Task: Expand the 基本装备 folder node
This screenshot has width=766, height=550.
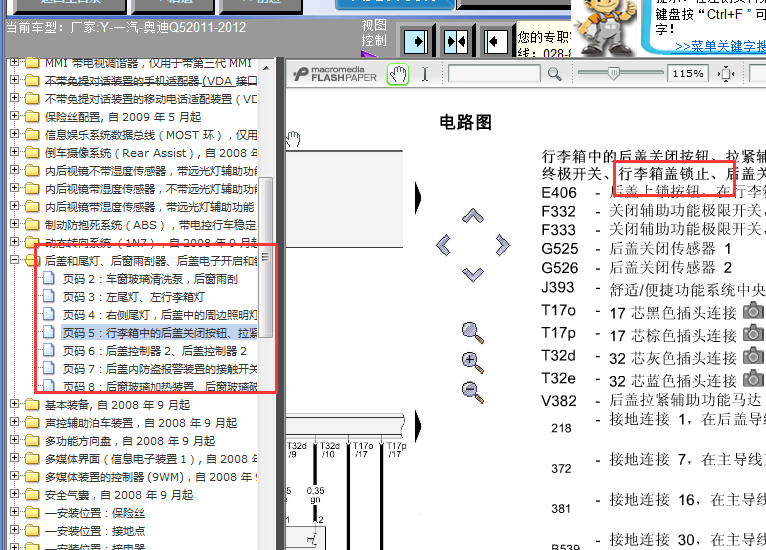Action: [x=15, y=404]
